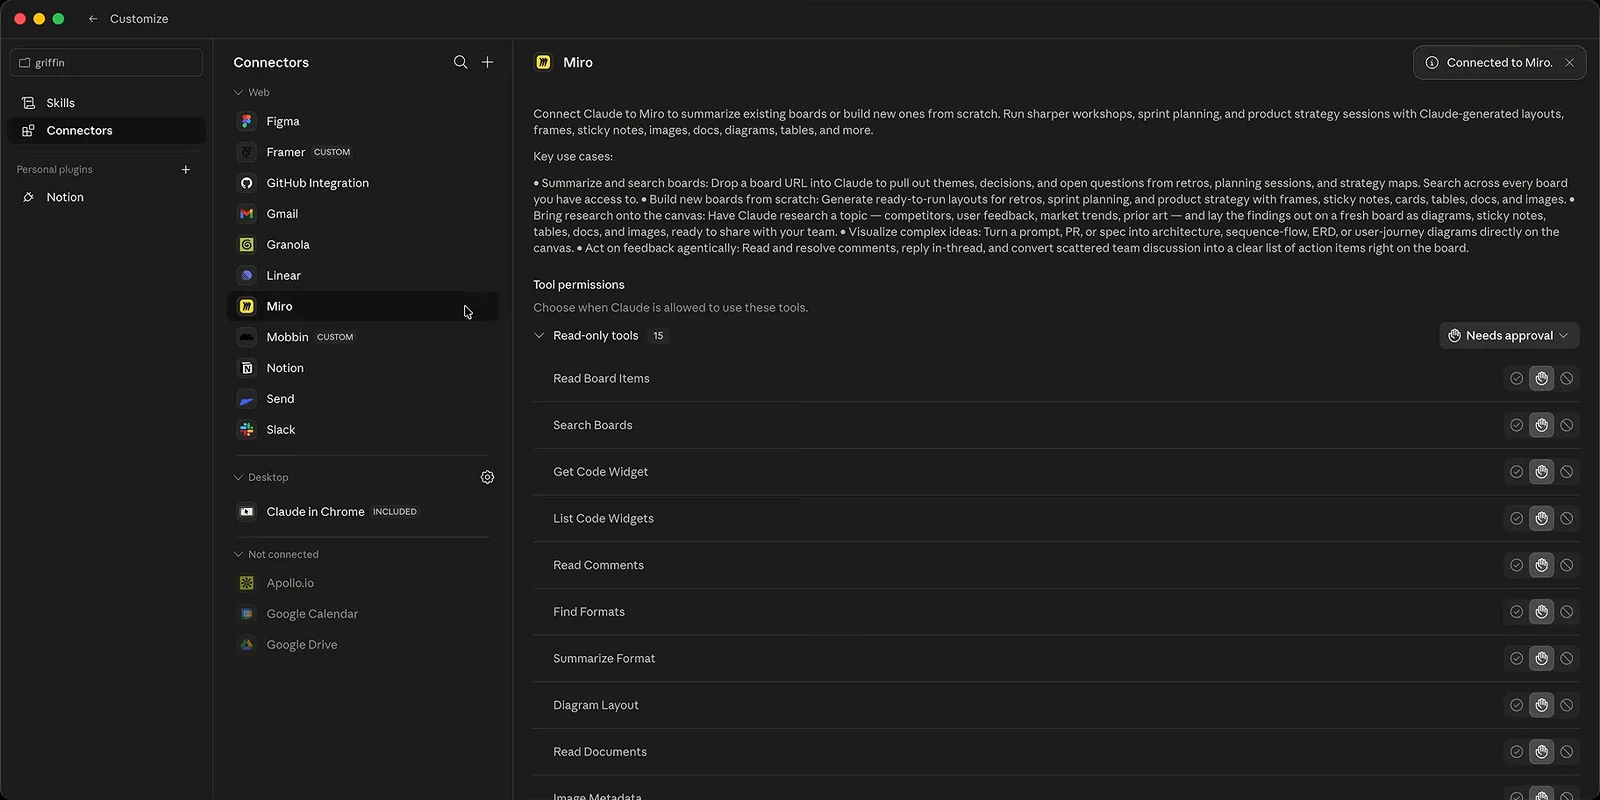Collapse the Web connectors group

click(238, 92)
